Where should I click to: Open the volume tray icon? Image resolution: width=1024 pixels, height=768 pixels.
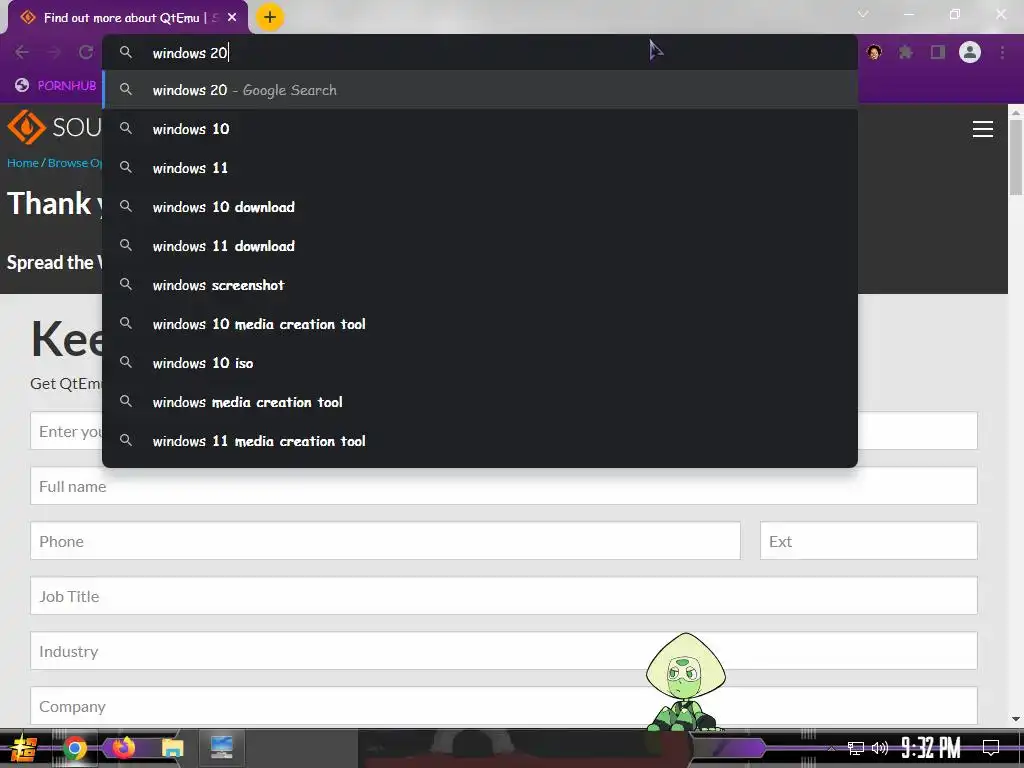[880, 748]
